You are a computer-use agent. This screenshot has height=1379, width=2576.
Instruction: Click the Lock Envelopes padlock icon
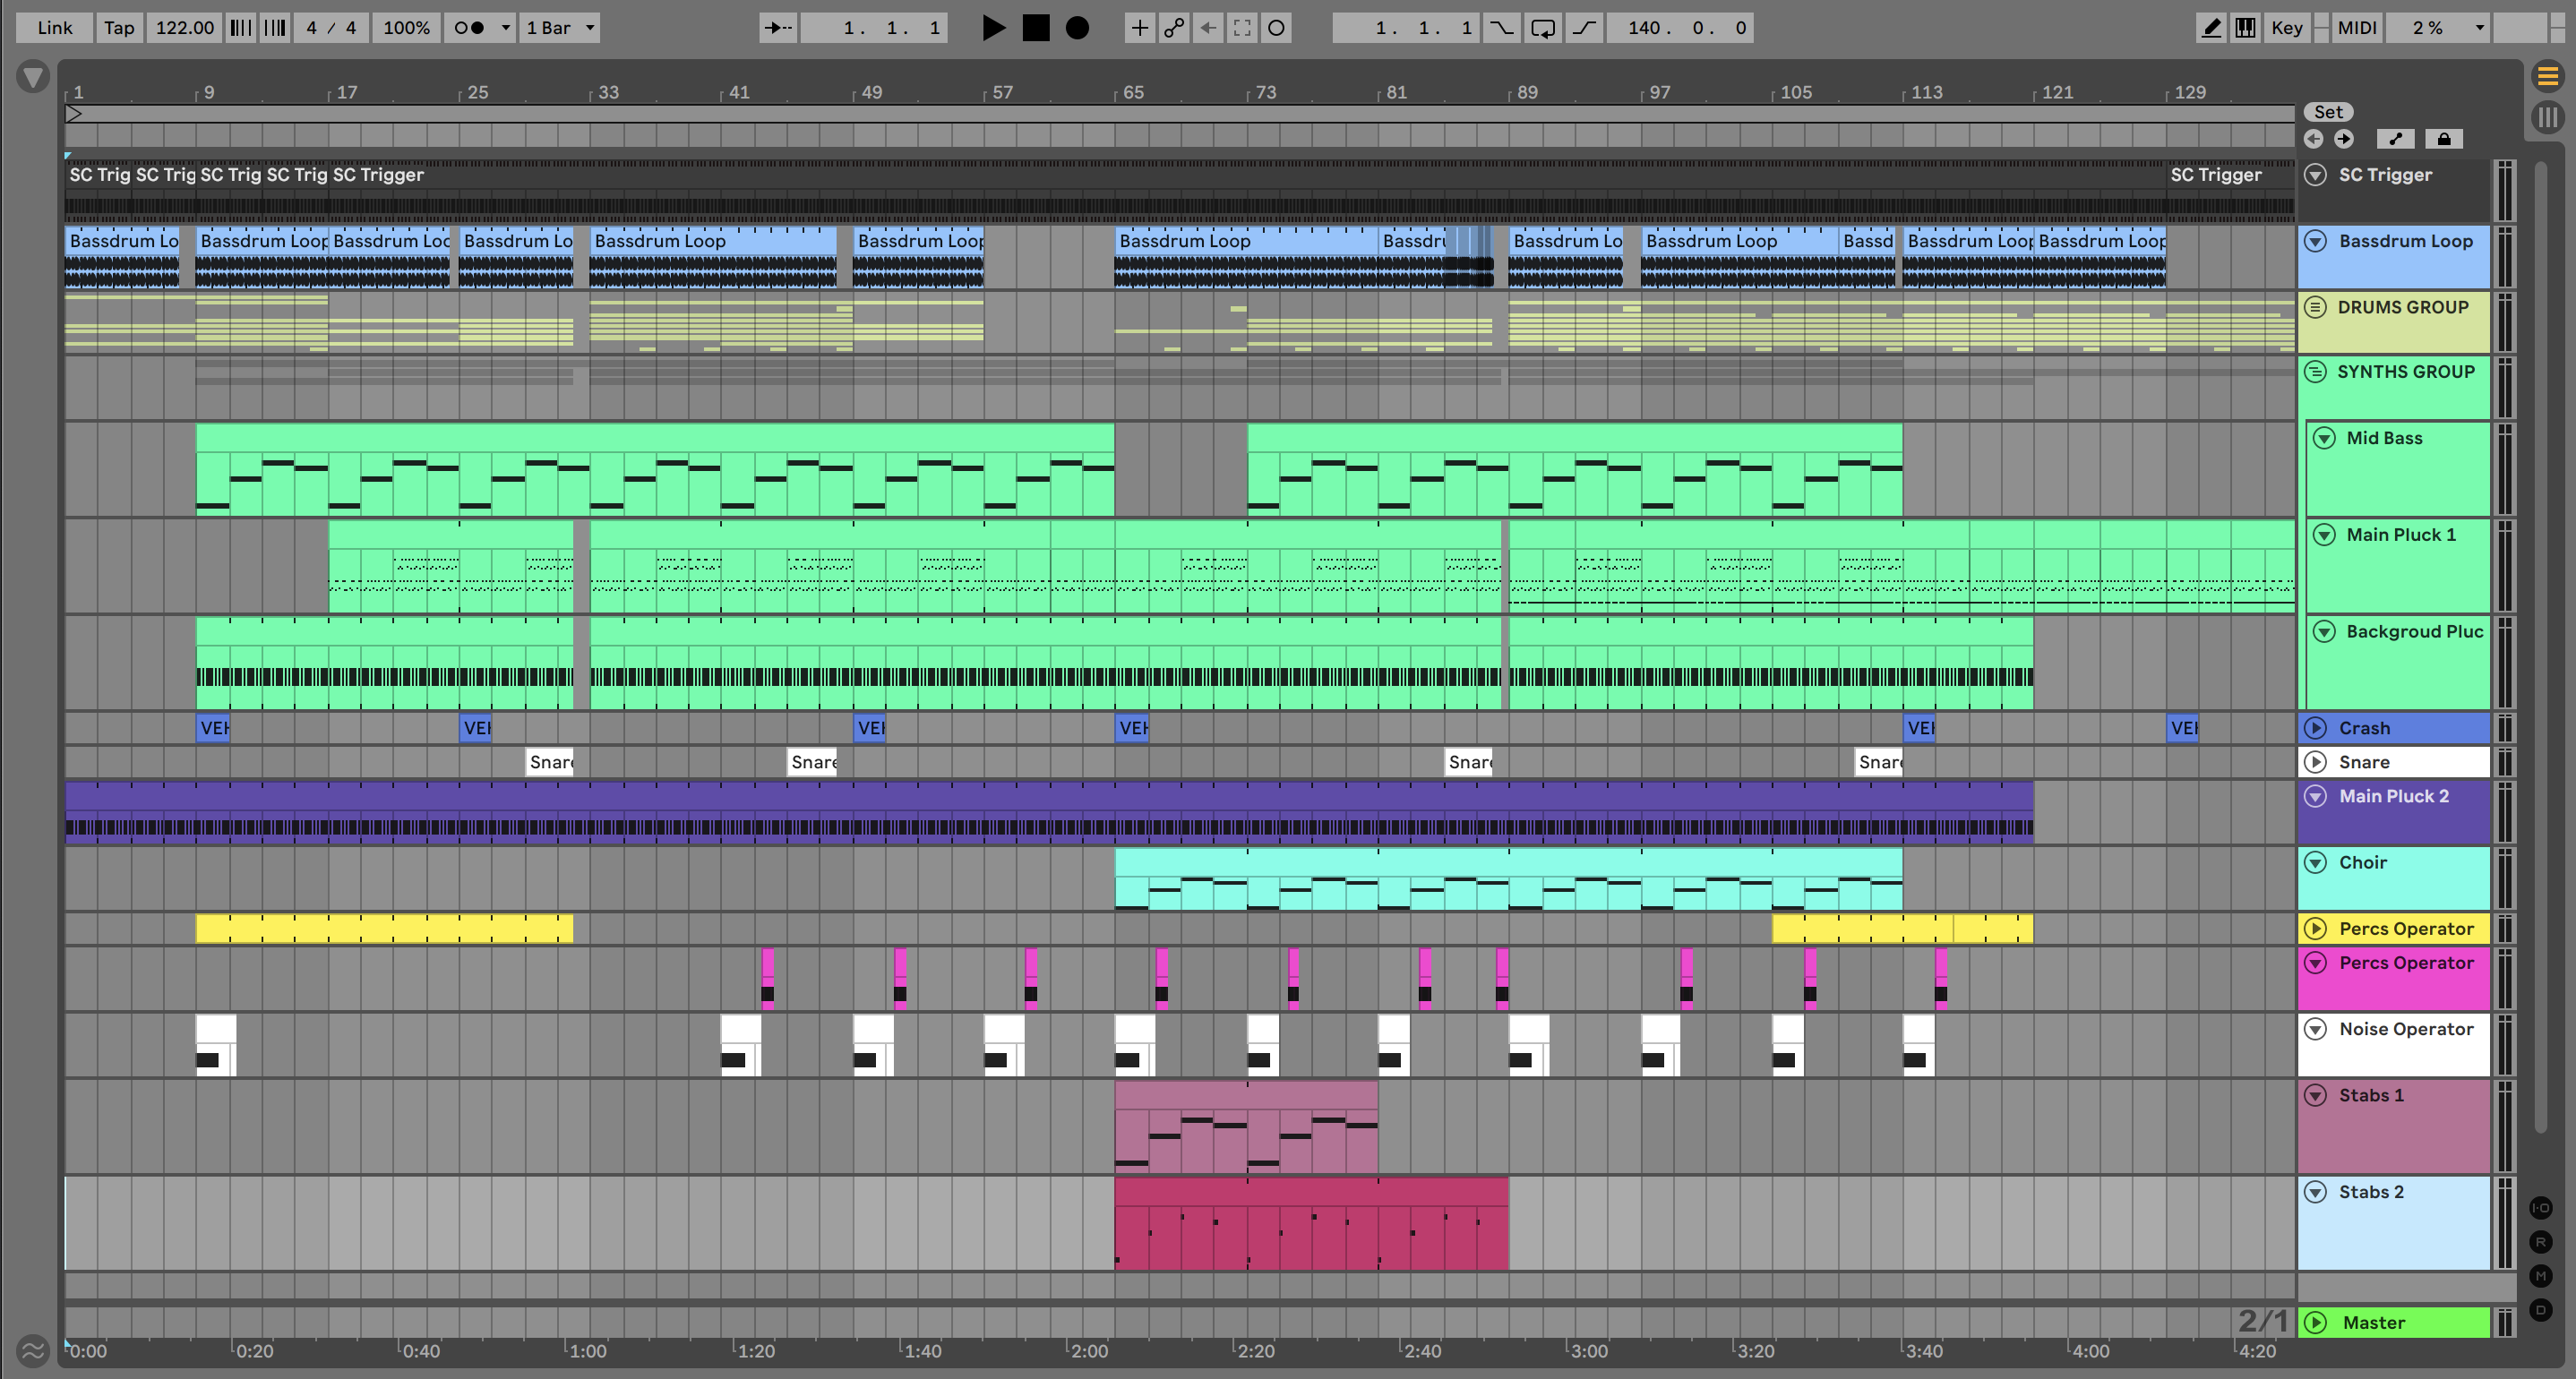pyautogui.click(x=2443, y=139)
